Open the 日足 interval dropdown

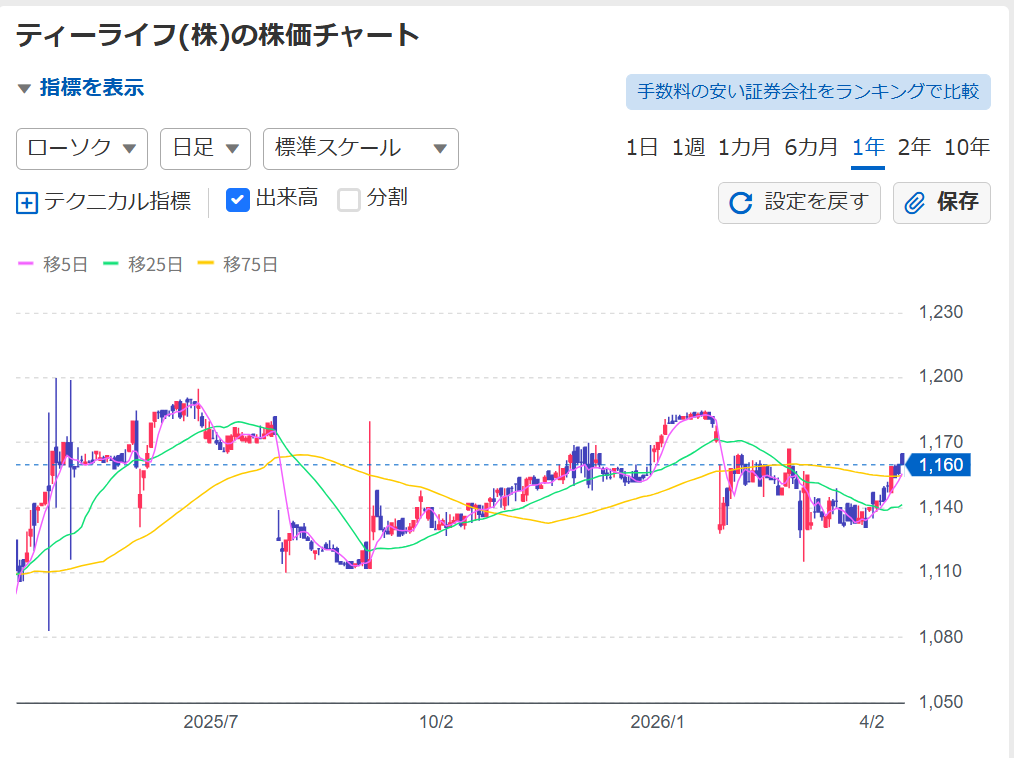click(x=205, y=149)
